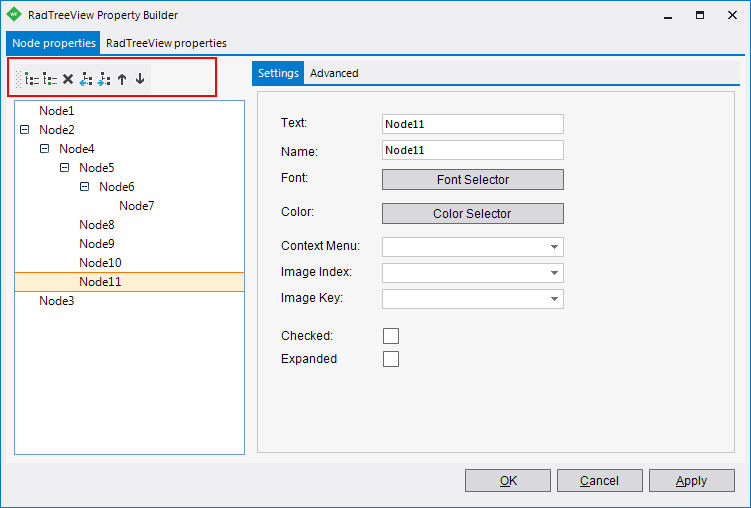Move the node up with the up arrow icon
The image size is (751, 508).
pyautogui.click(x=122, y=79)
